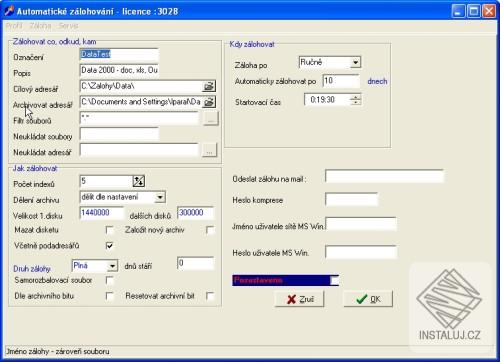Maximize the Automatické zálohování window
The width and height of the screenshot is (500, 362).
[474, 11]
